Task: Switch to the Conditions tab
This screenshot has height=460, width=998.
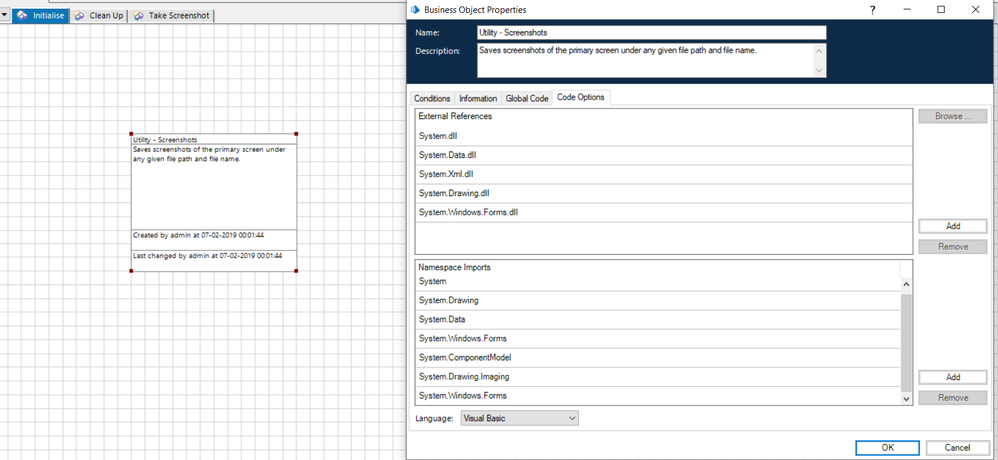Action: tap(432, 98)
